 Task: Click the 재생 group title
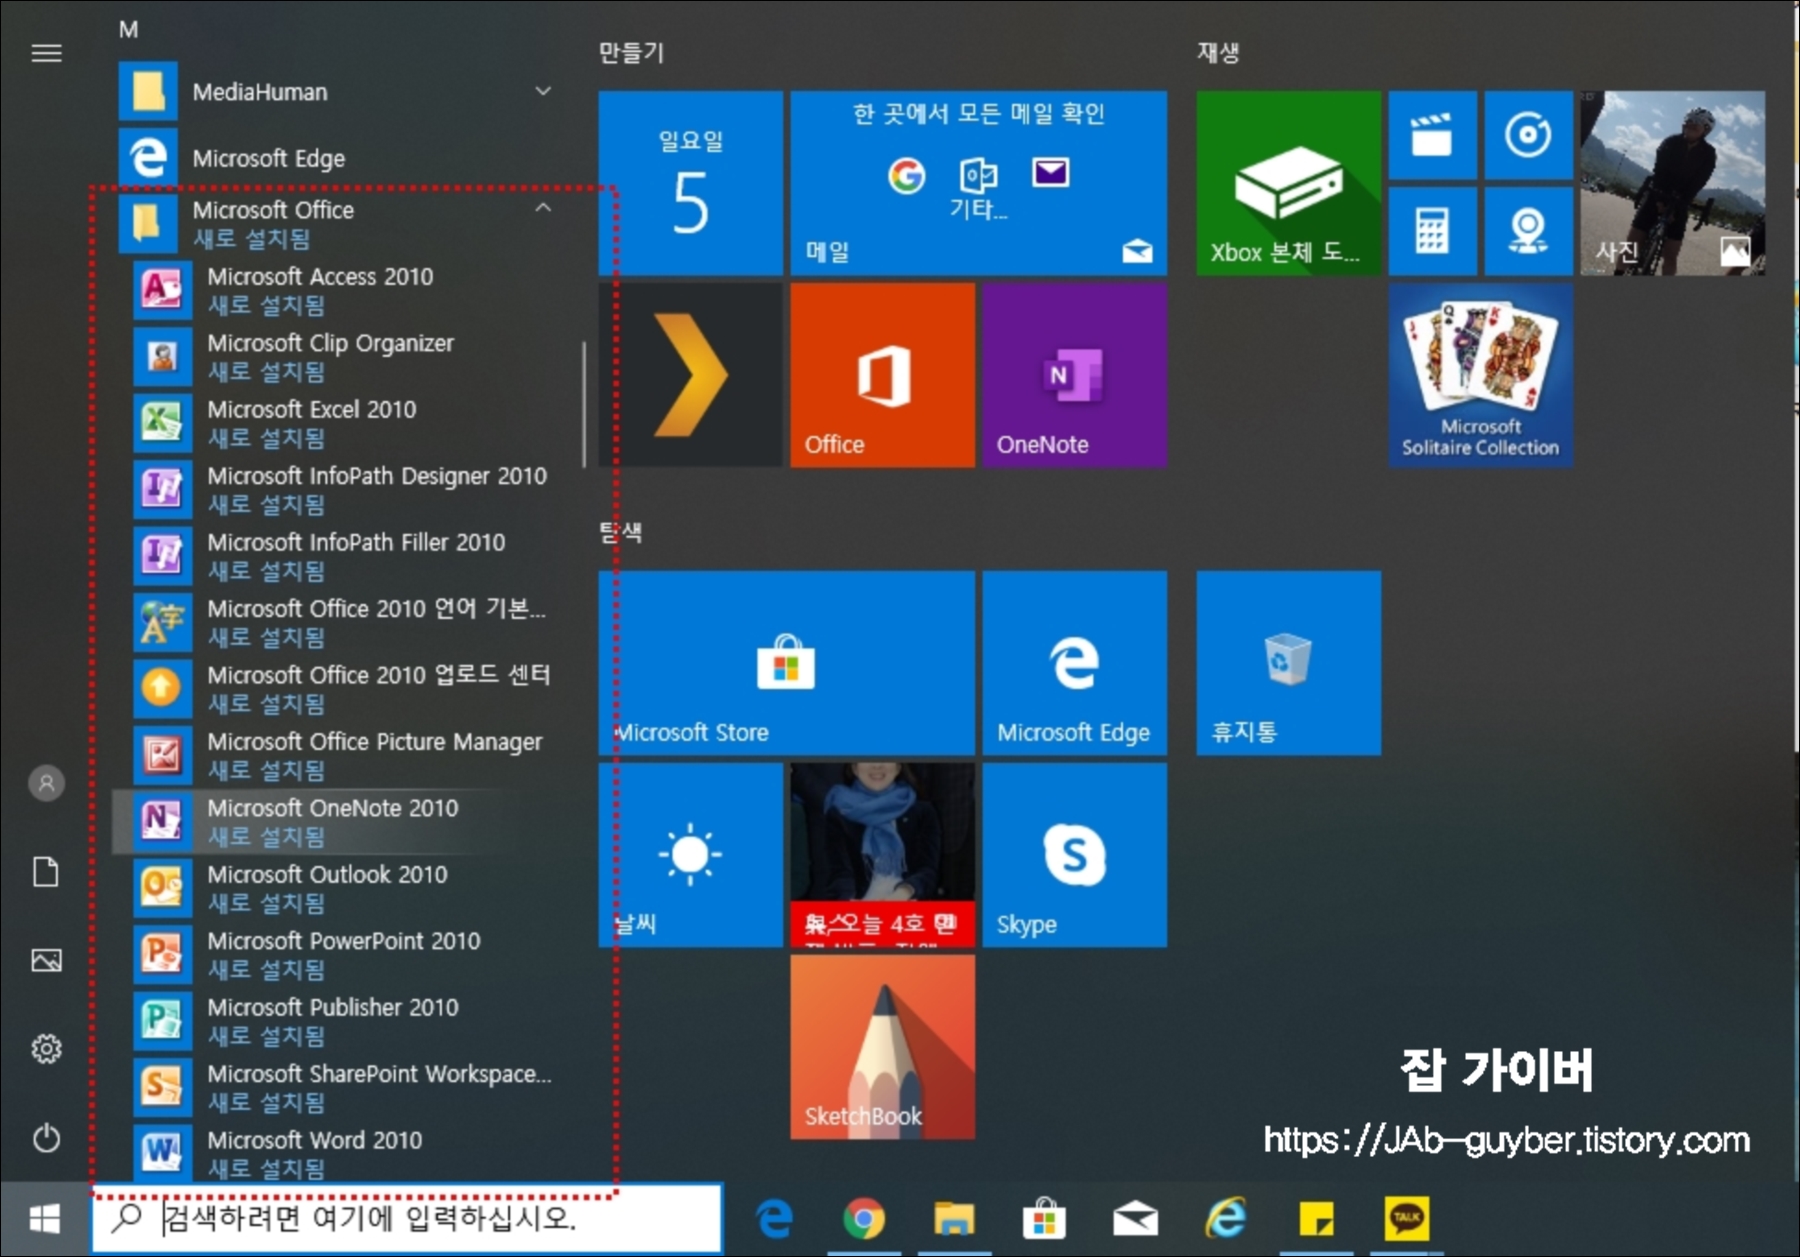[x=1218, y=52]
